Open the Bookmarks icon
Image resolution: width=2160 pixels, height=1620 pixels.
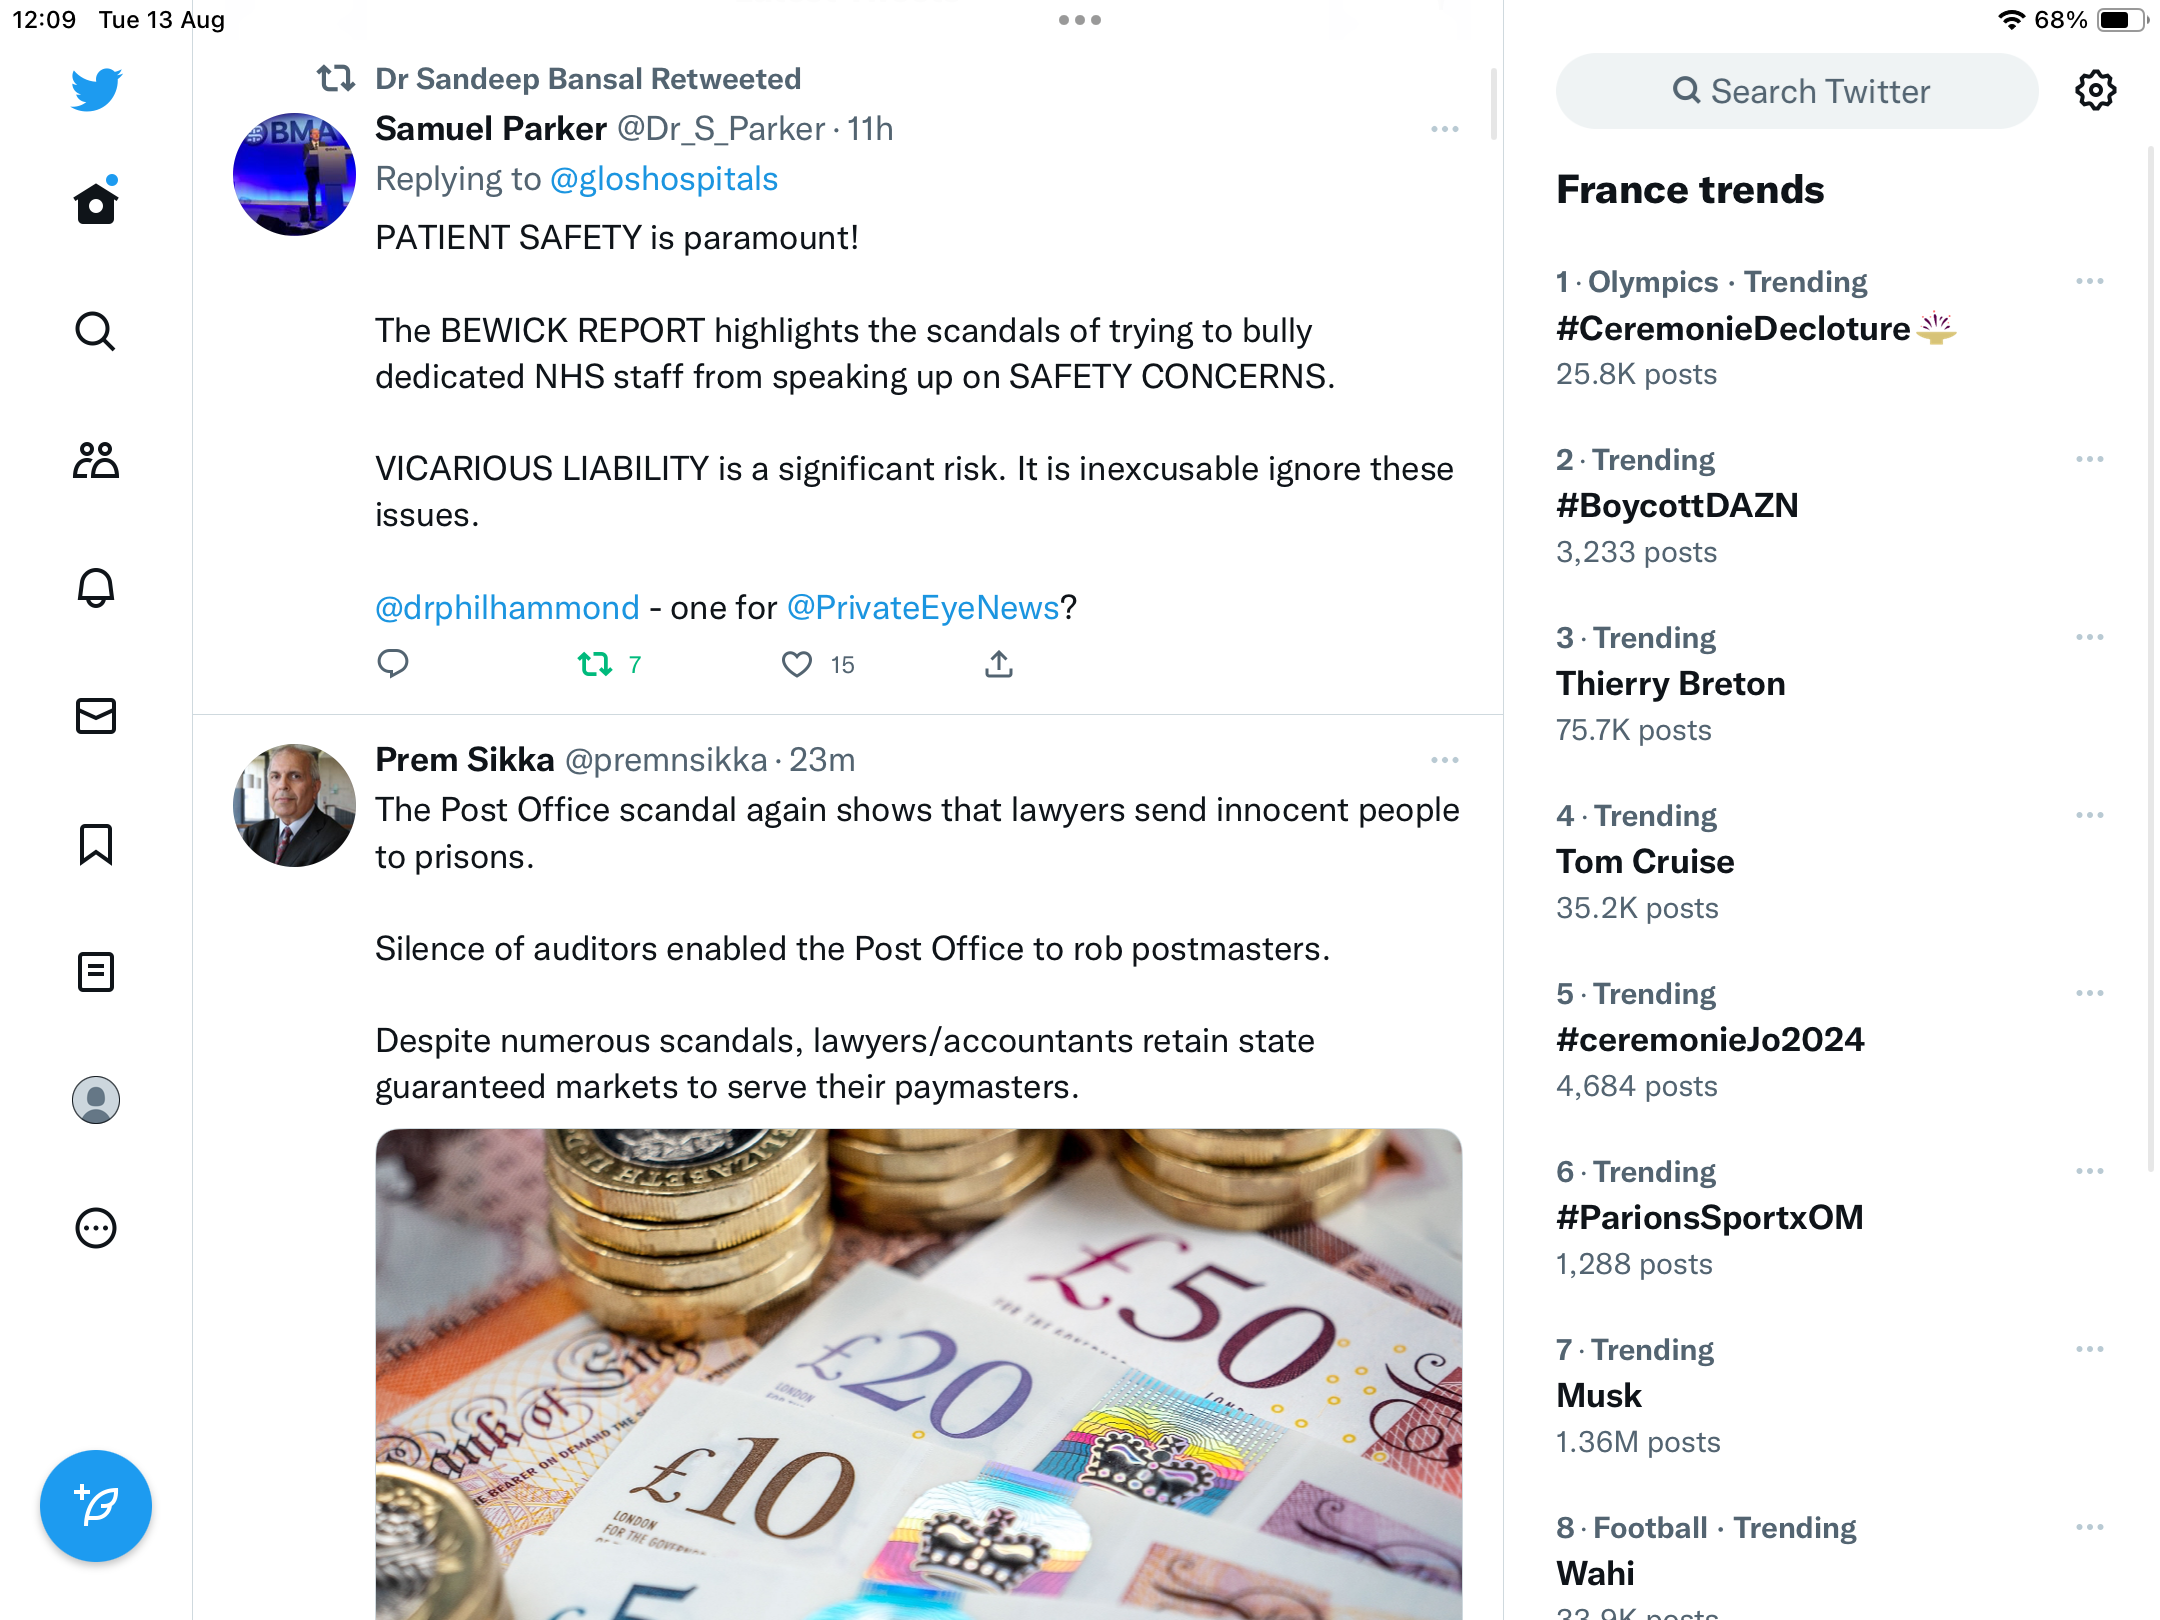(96, 844)
